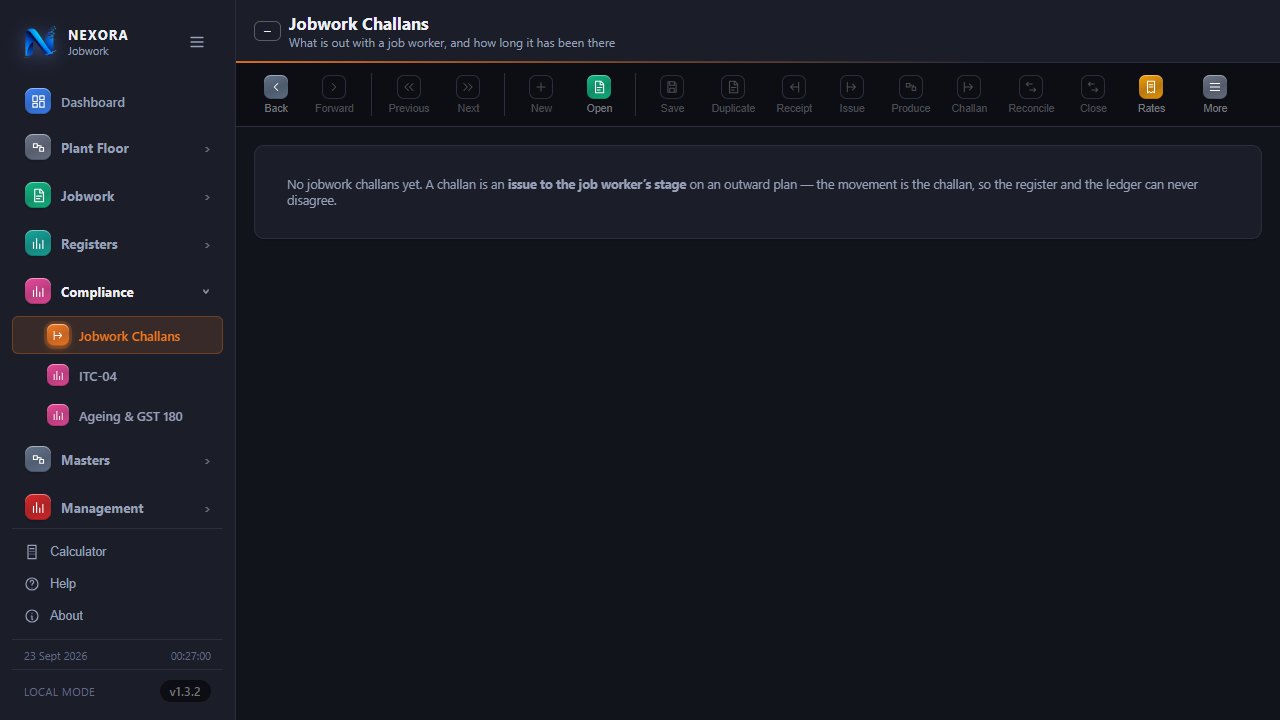The image size is (1280, 720).
Task: Go to Previous record icon
Action: 409,87
